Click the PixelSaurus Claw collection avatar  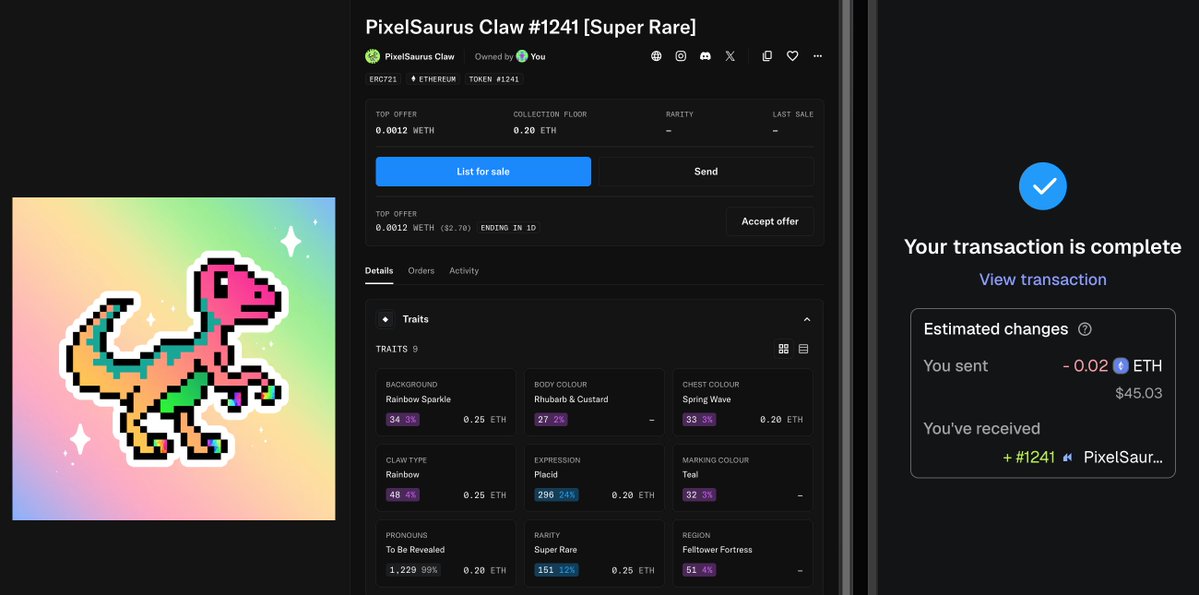[x=372, y=56]
